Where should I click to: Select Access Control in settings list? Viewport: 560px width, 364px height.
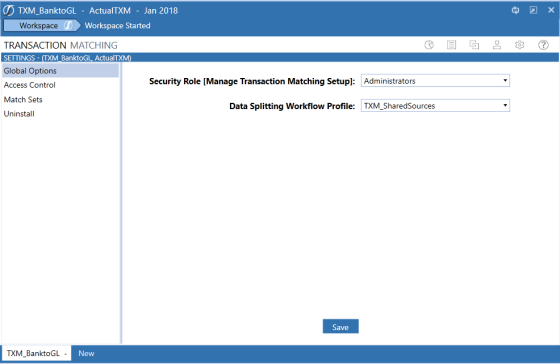tap(60, 85)
